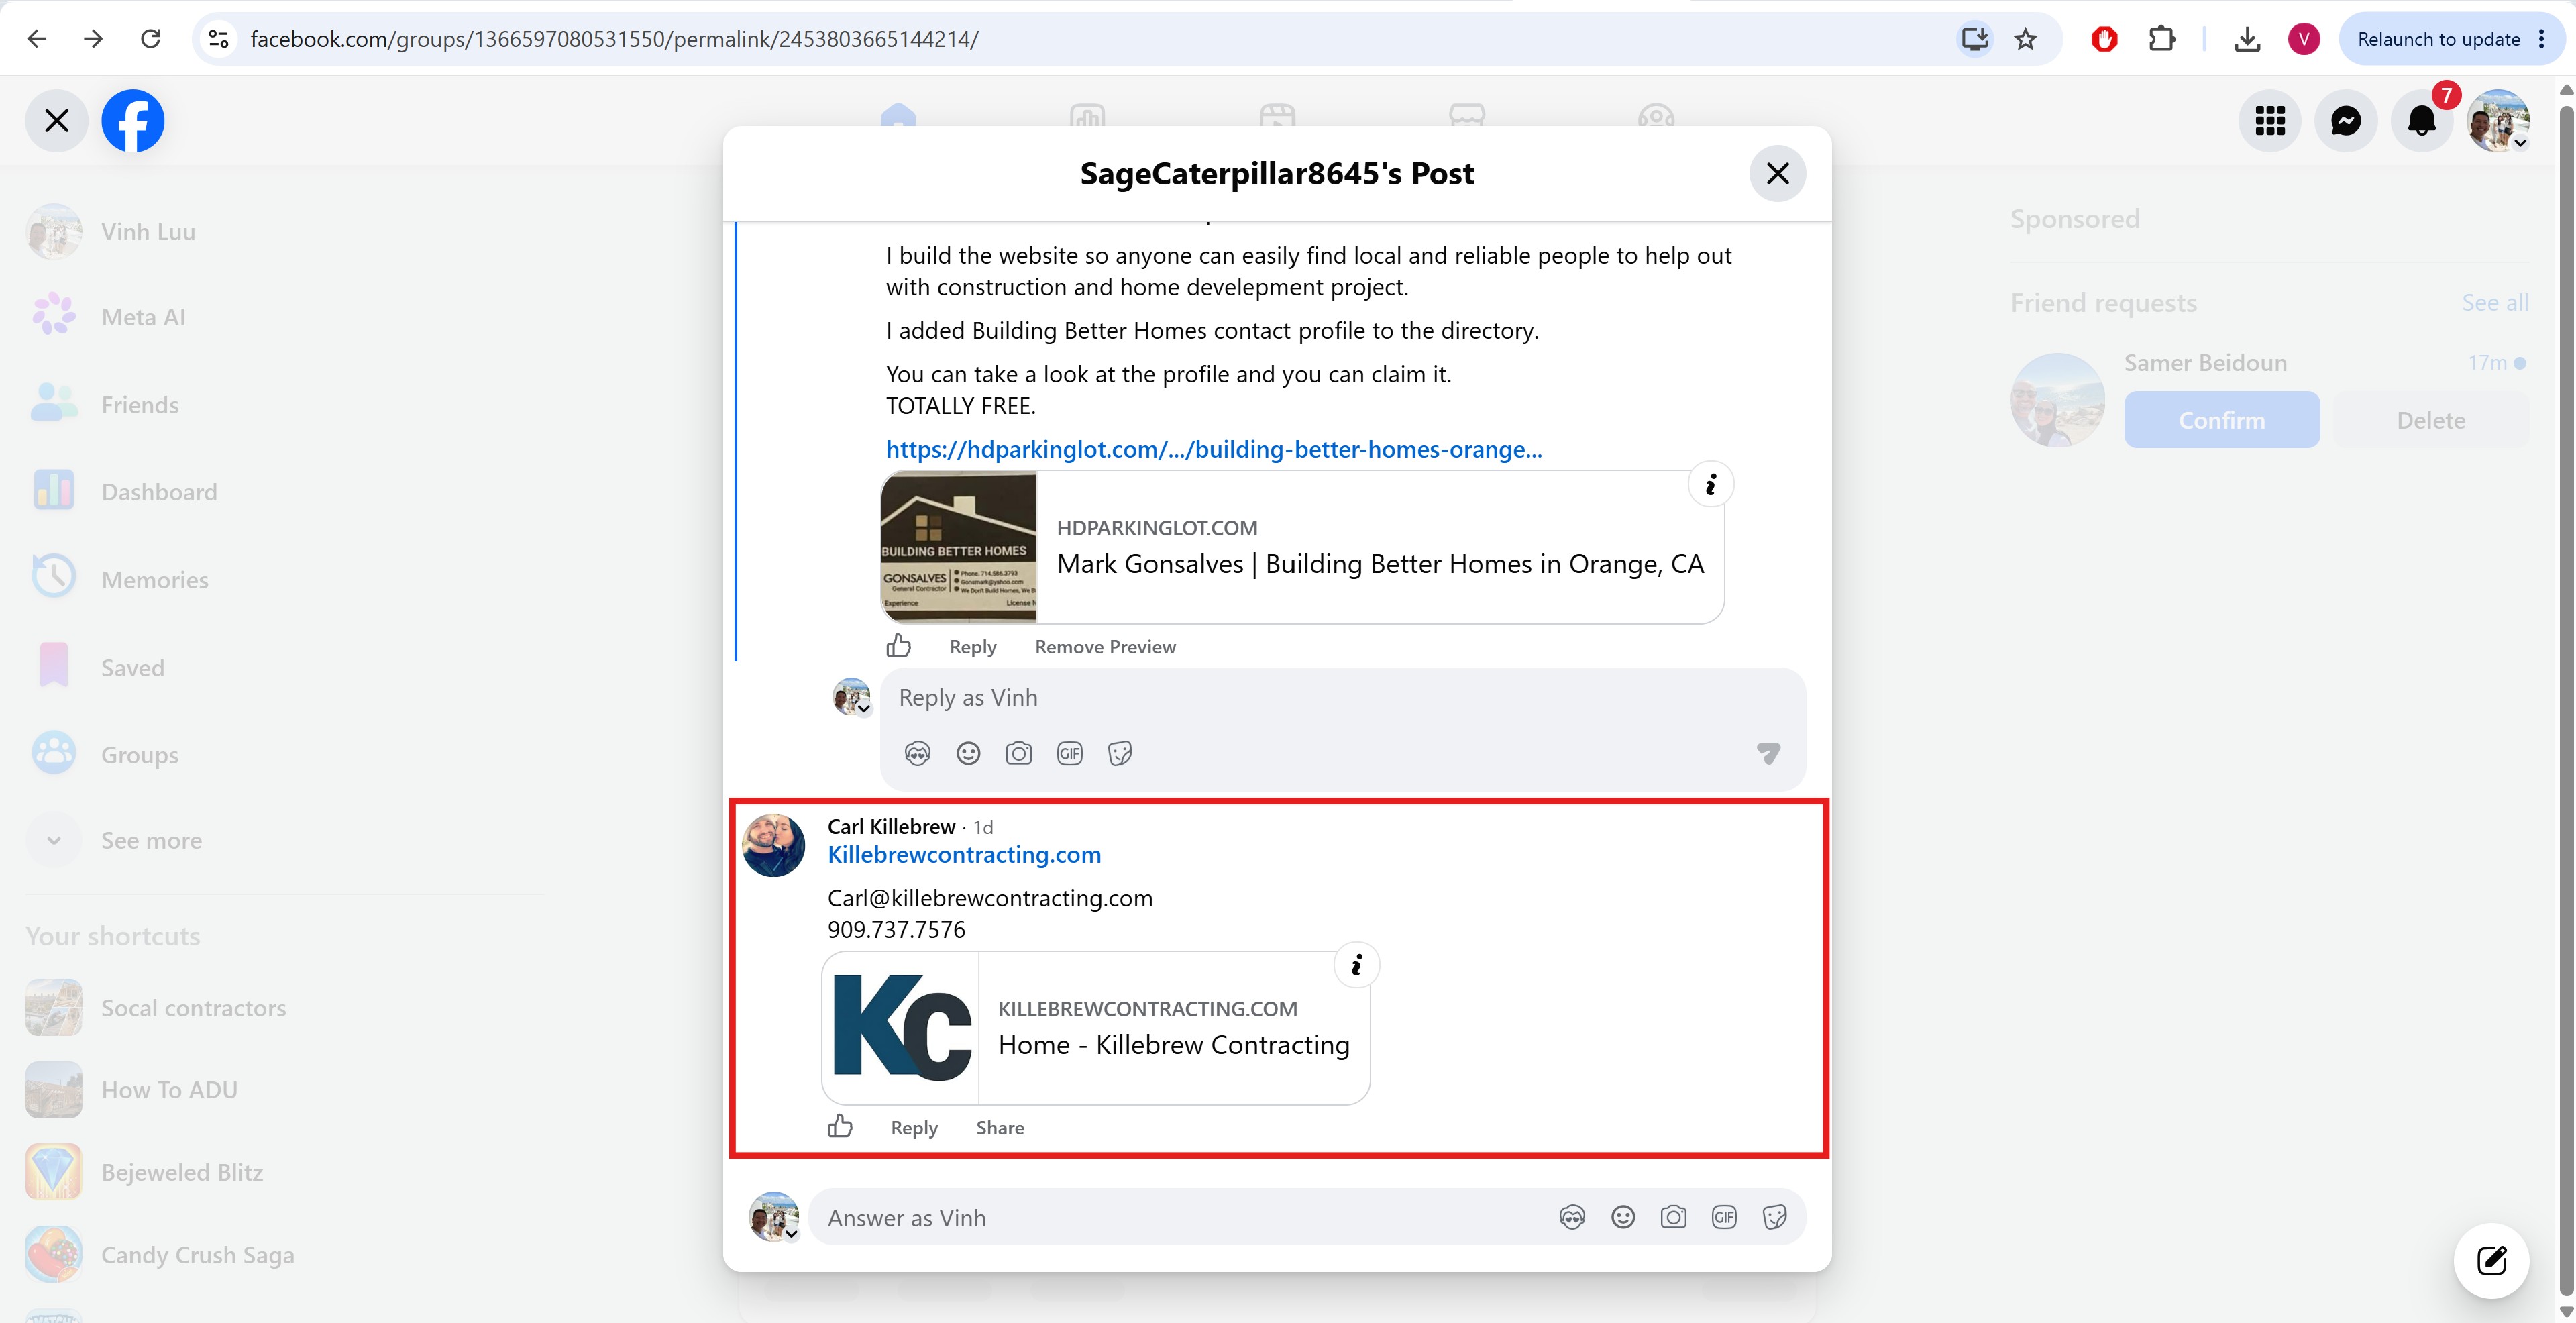Switch identity next to Answer as Vinh
Image resolution: width=2576 pixels, height=1323 pixels.
774,1217
